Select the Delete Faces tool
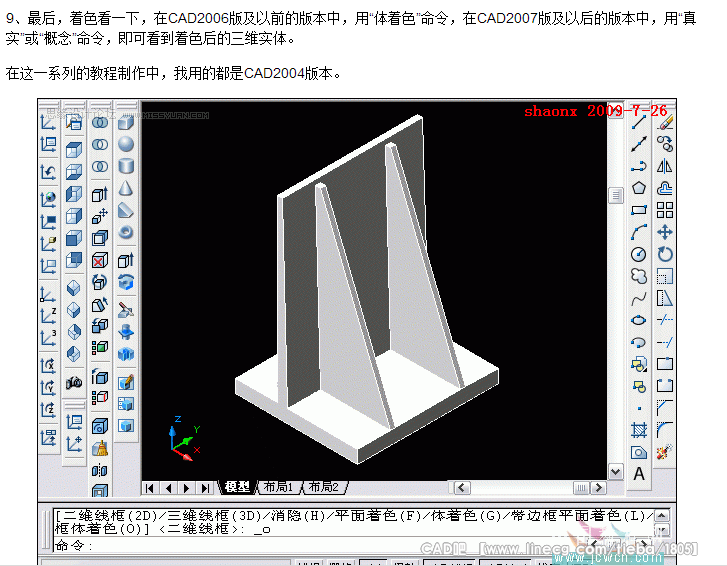Viewport: 727px width, 566px height. 100,261
